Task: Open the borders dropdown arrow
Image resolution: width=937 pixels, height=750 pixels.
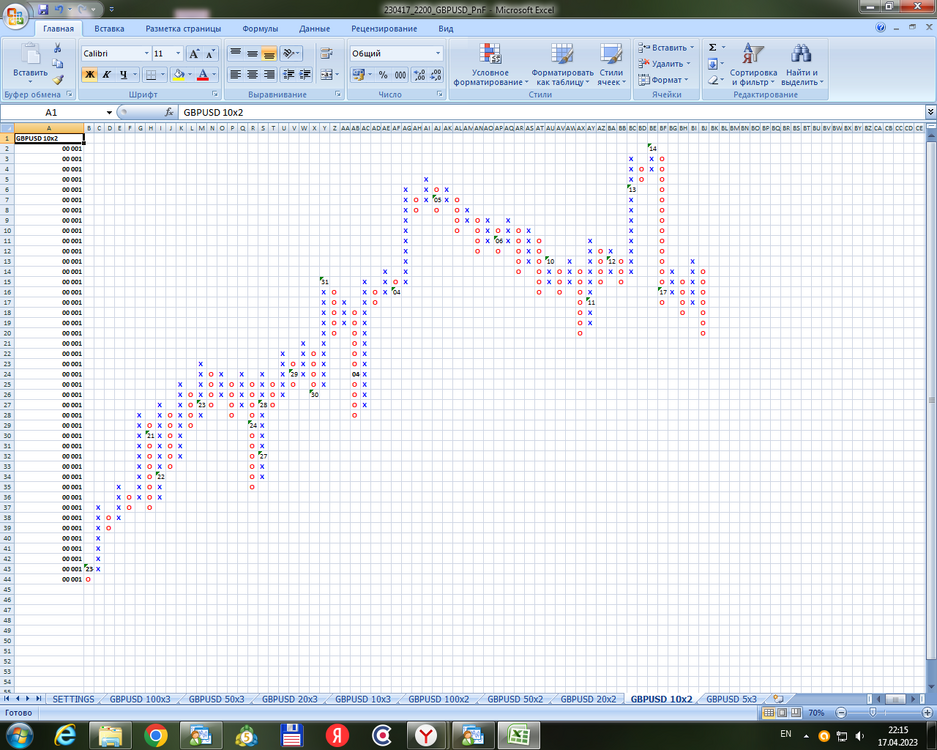Action: [x=163, y=75]
